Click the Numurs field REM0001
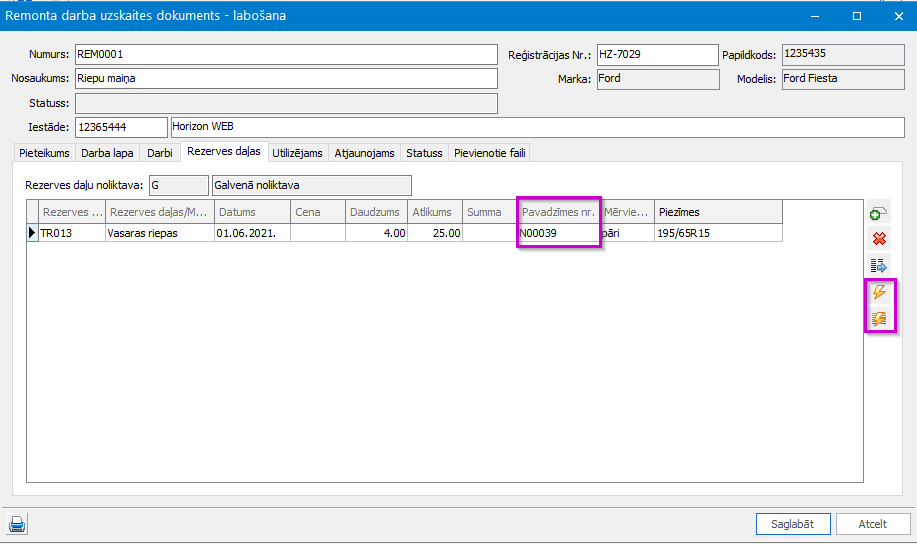Screen dimensions: 917x544 (x=286, y=54)
